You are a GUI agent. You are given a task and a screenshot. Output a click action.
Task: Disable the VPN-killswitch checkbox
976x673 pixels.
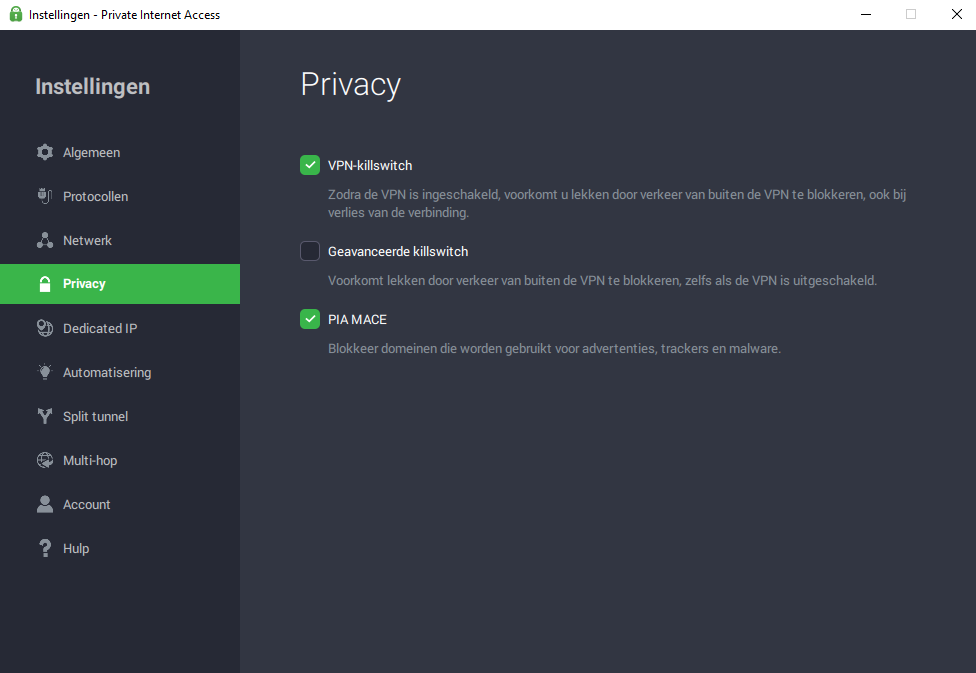309,164
